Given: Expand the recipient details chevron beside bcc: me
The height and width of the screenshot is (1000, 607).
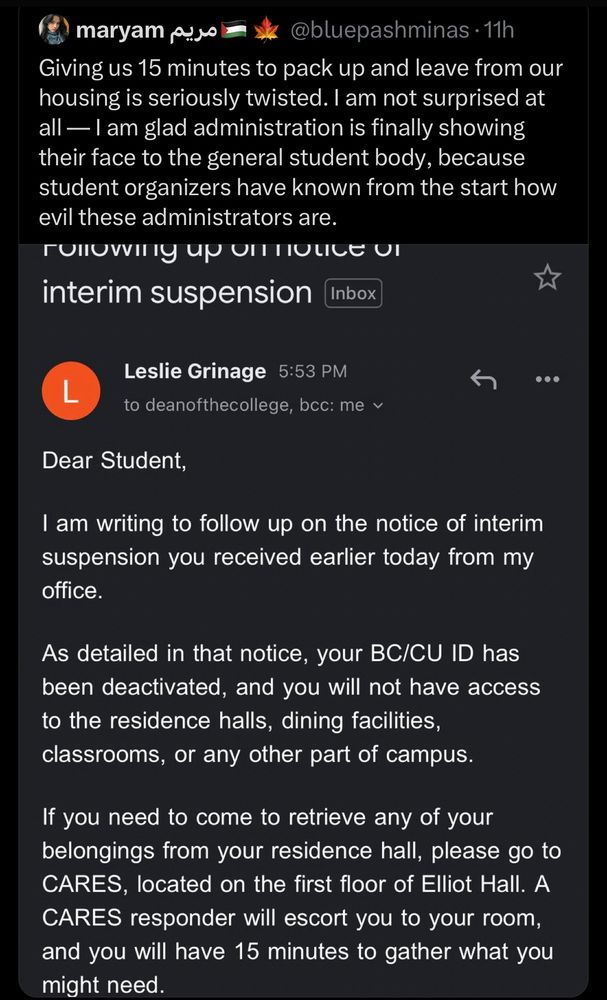Looking at the screenshot, I should click(376, 405).
